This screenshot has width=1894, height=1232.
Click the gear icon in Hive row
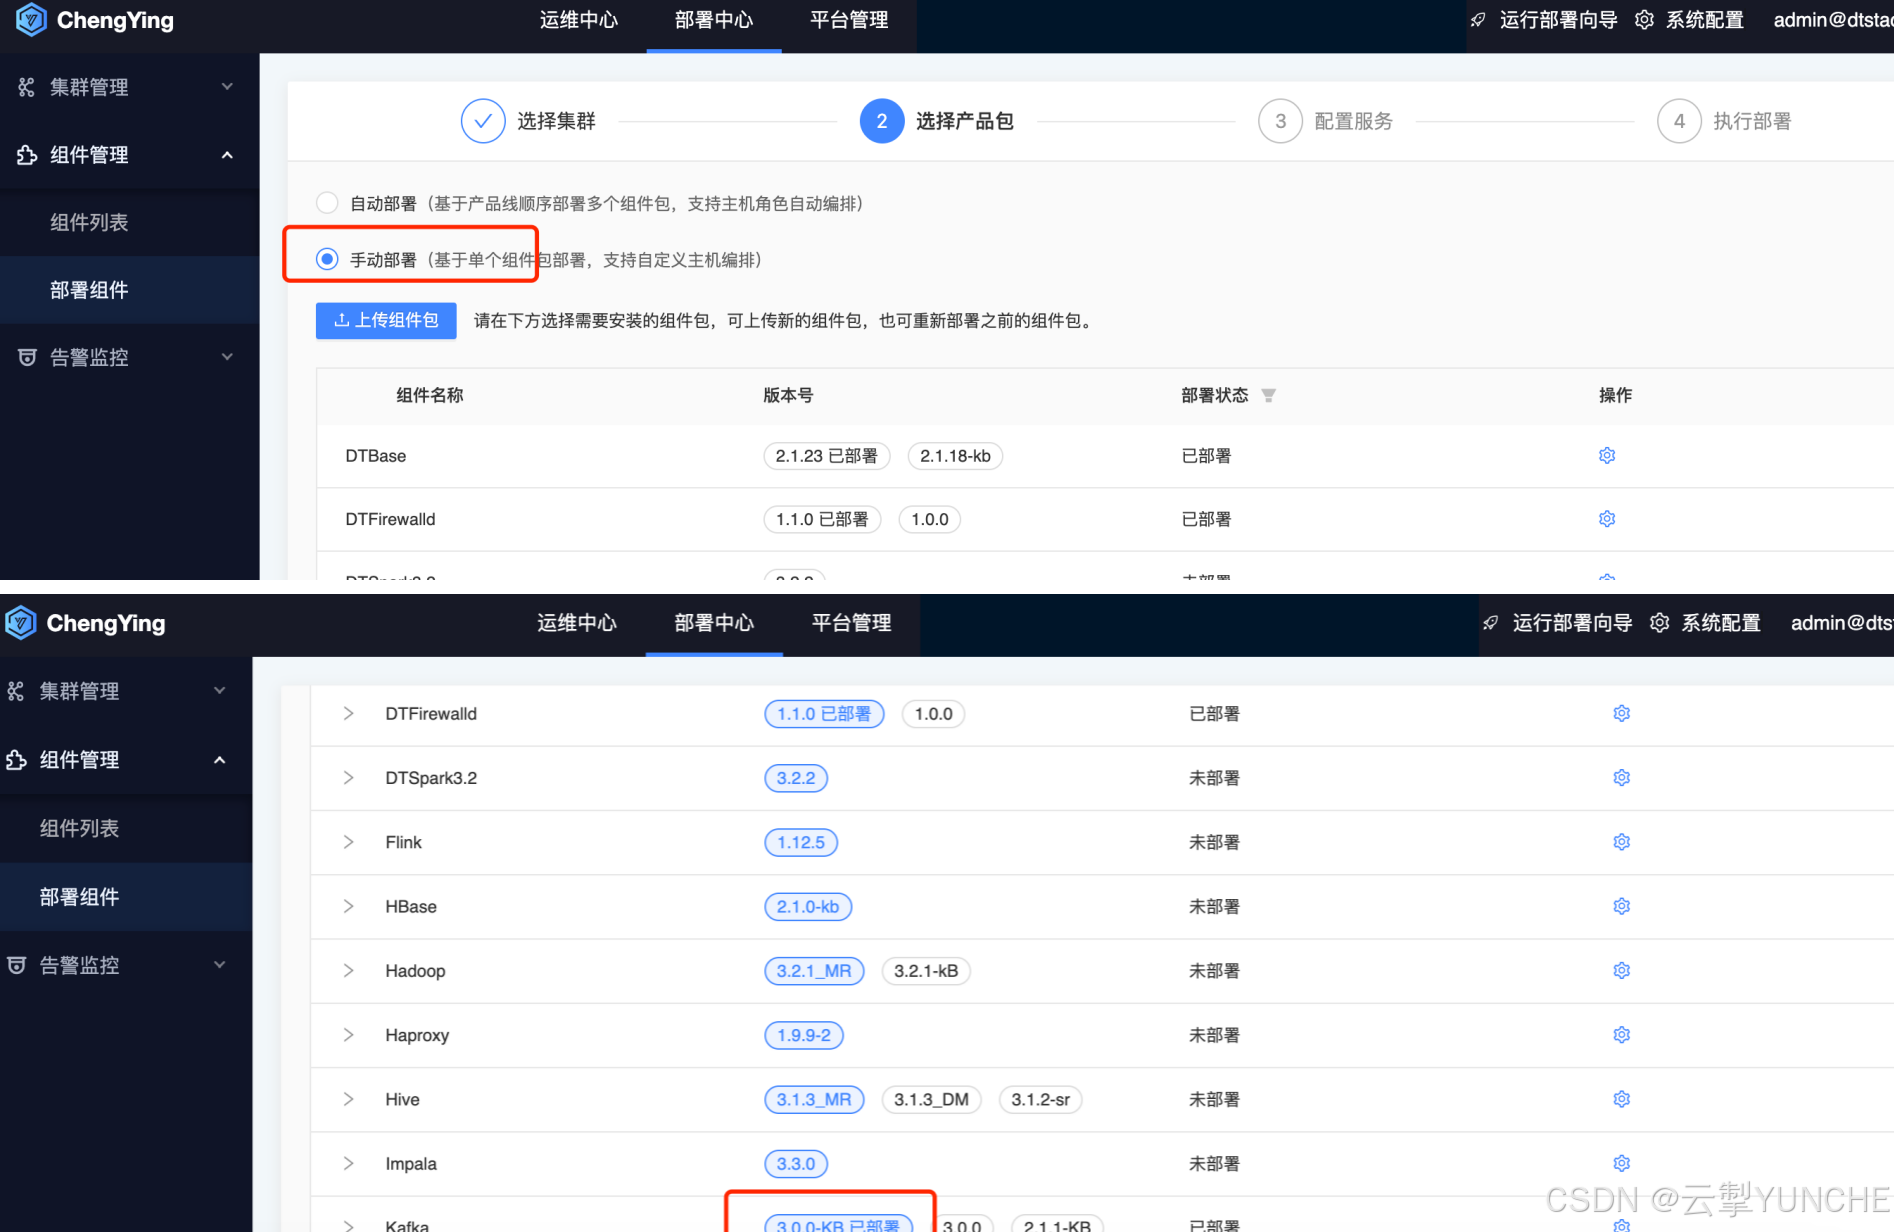coord(1621,1098)
